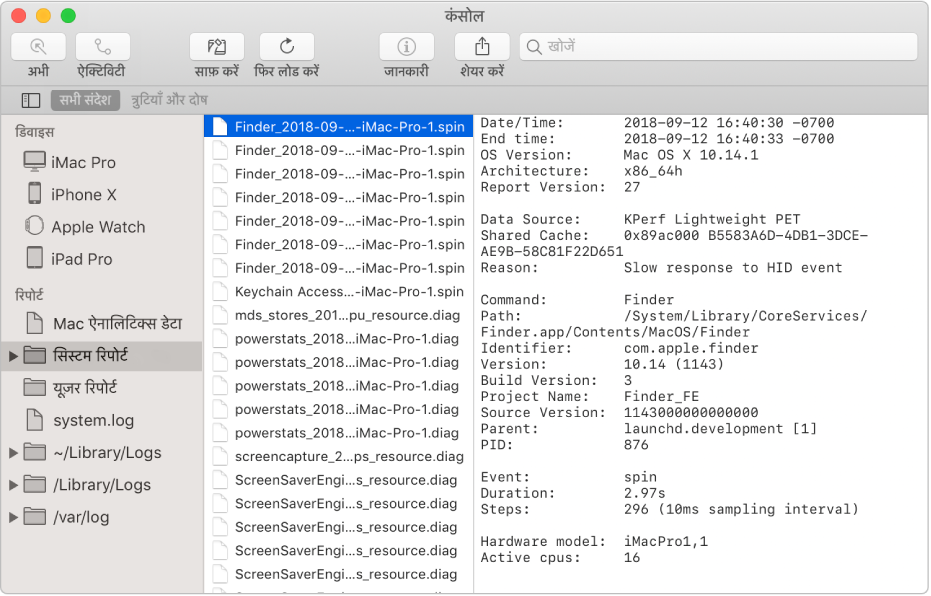Image resolution: width=931 pixels, height=596 pixels.
Task: Open the शेयर करें share icon
Action: click(482, 46)
